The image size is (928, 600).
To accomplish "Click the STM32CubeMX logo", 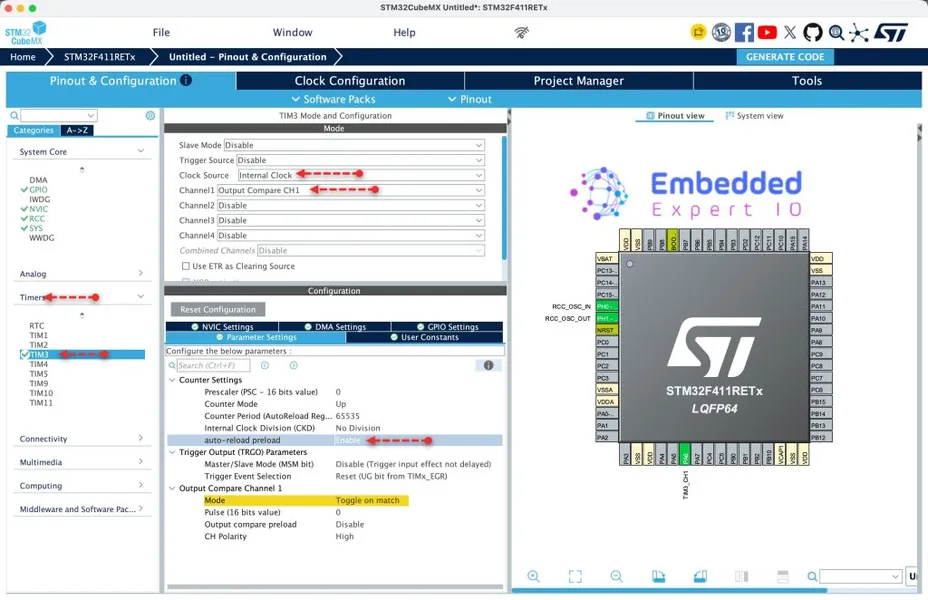I will [x=25, y=33].
